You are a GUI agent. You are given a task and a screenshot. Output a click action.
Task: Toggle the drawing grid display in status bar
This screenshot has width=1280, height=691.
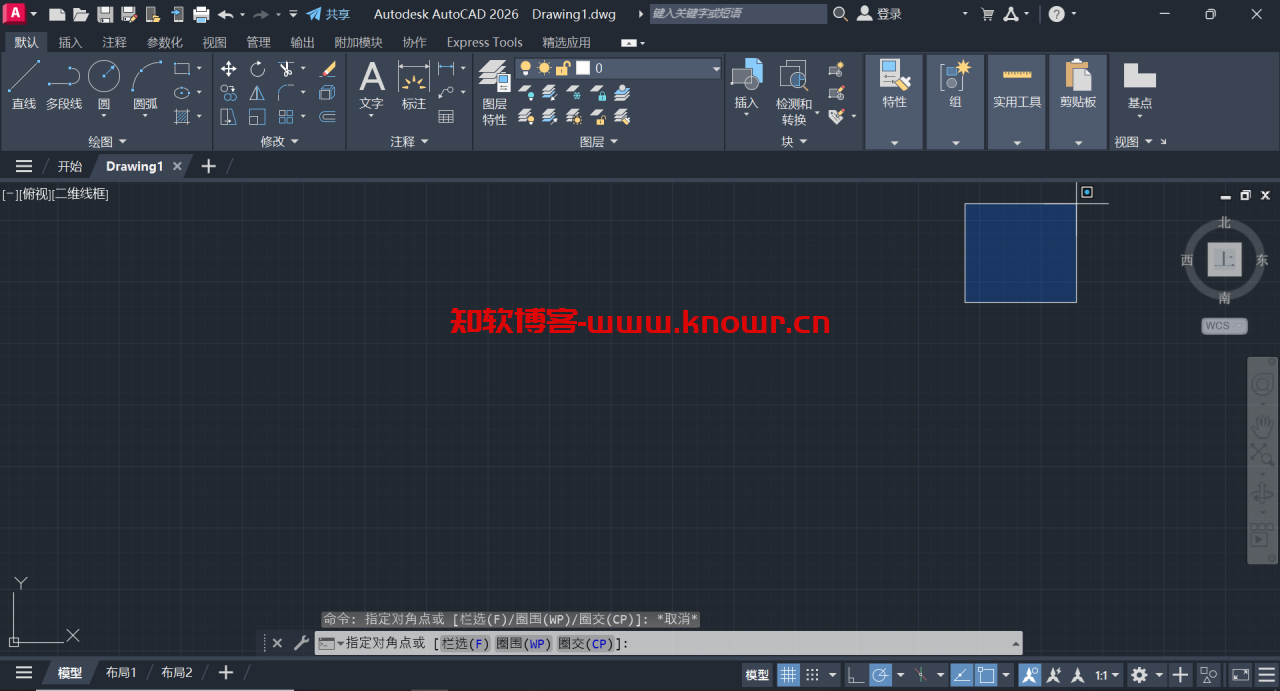tap(789, 675)
